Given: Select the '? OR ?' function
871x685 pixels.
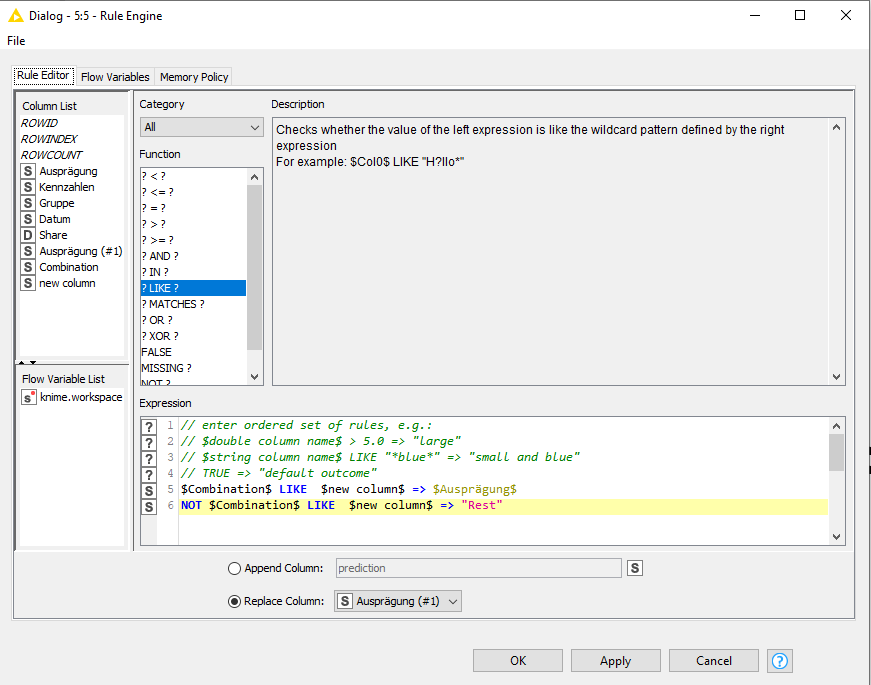Looking at the screenshot, I should pos(193,320).
